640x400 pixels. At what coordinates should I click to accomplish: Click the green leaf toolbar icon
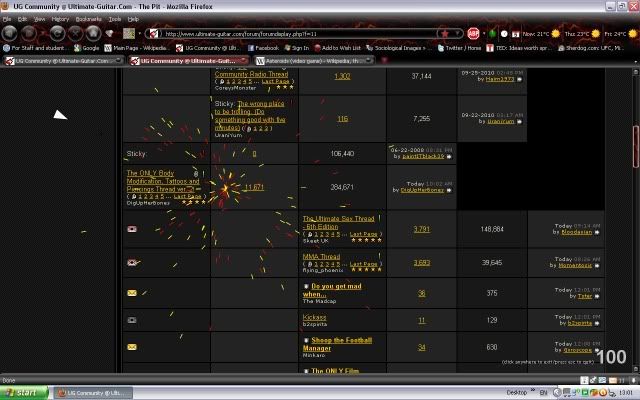(493, 33)
